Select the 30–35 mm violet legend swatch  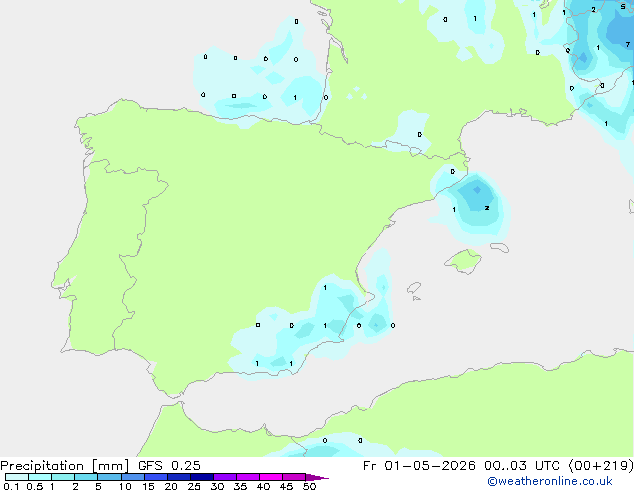click(x=225, y=477)
